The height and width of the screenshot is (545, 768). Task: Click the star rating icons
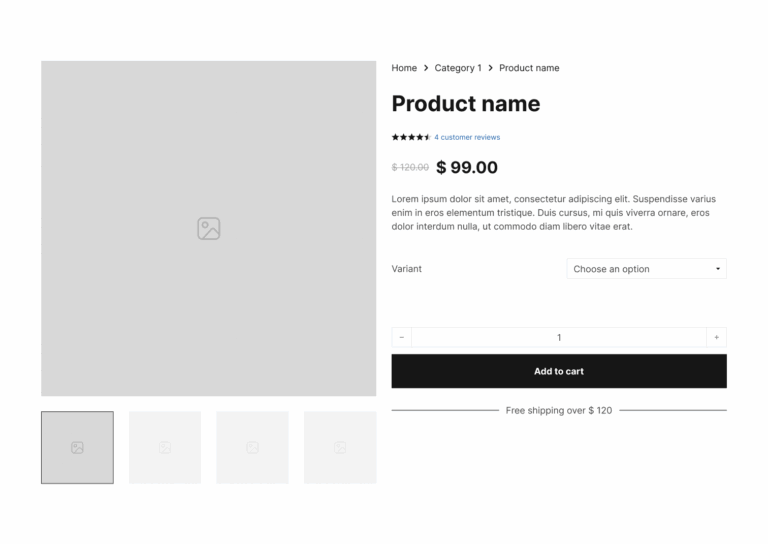411,137
